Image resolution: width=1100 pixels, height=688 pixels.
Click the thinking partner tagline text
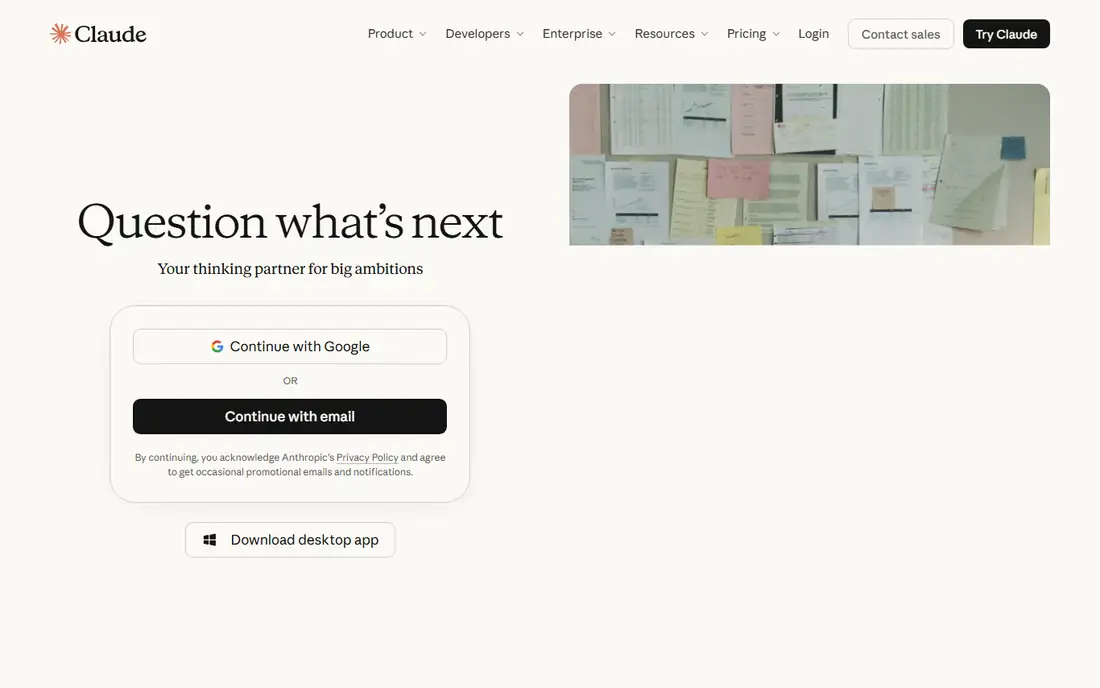tap(290, 269)
